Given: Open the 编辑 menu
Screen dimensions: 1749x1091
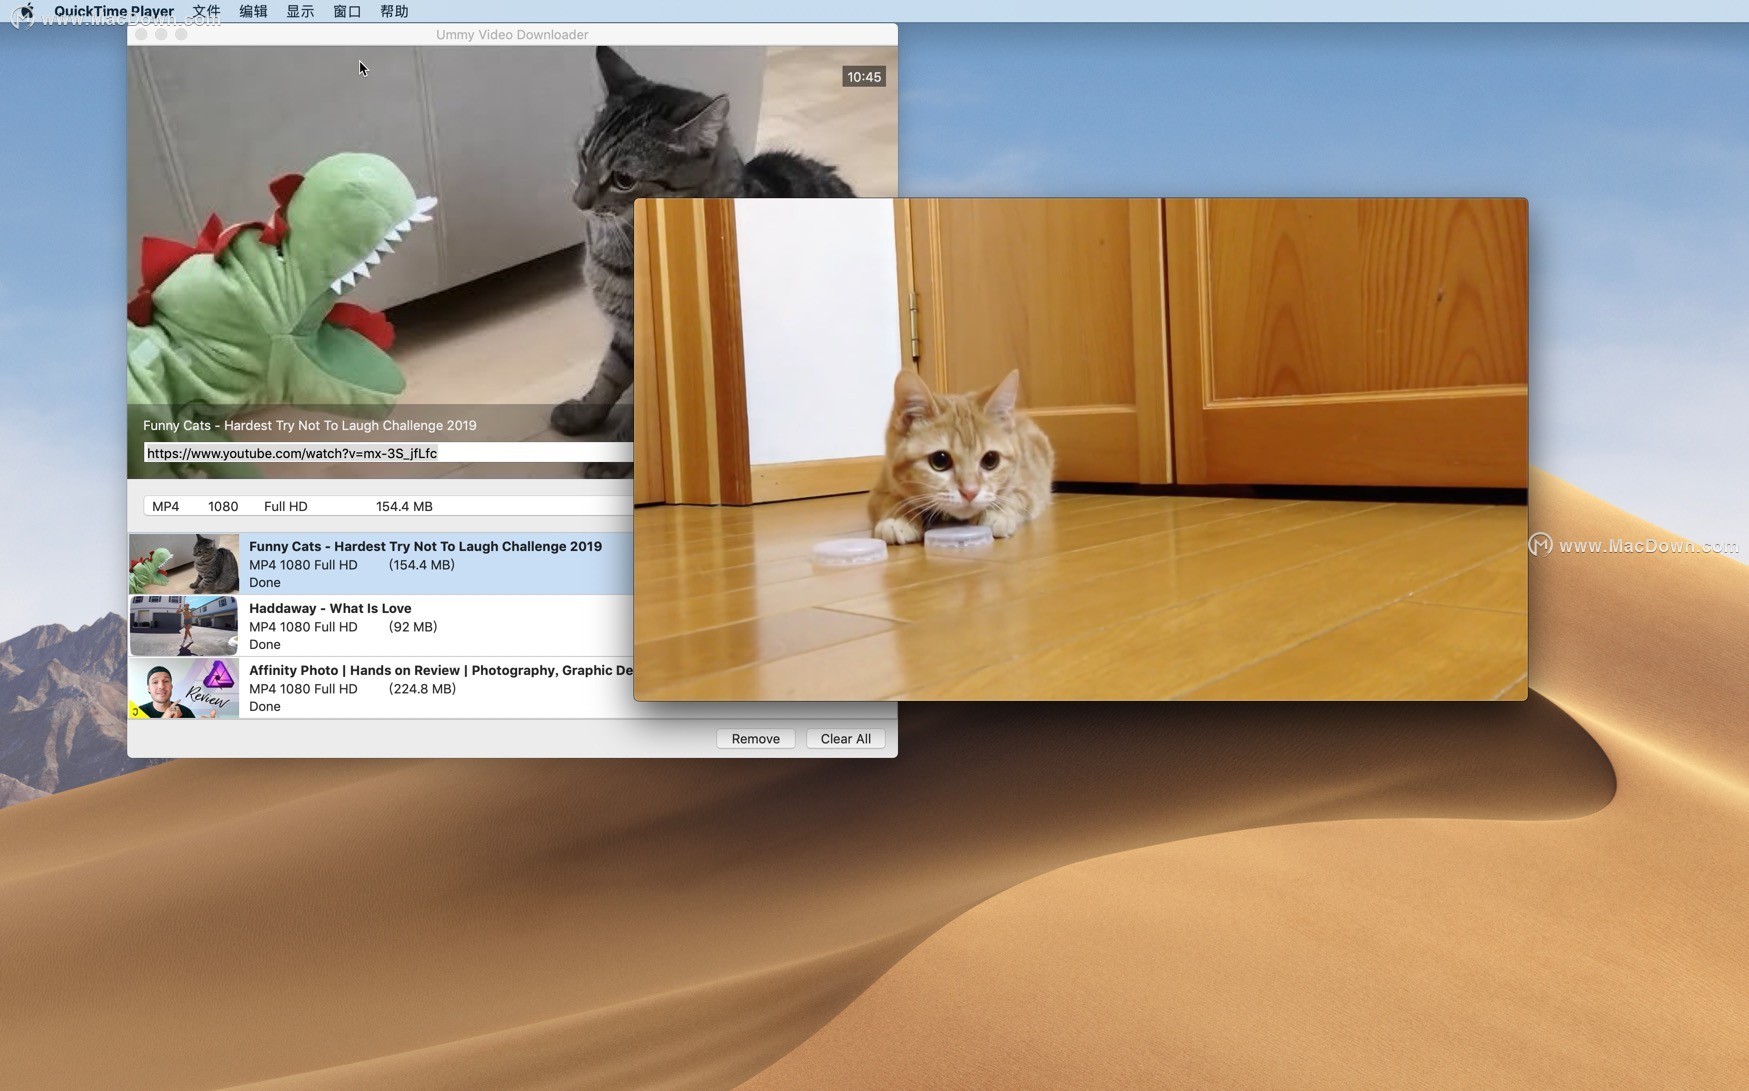Looking at the screenshot, I should pyautogui.click(x=253, y=11).
